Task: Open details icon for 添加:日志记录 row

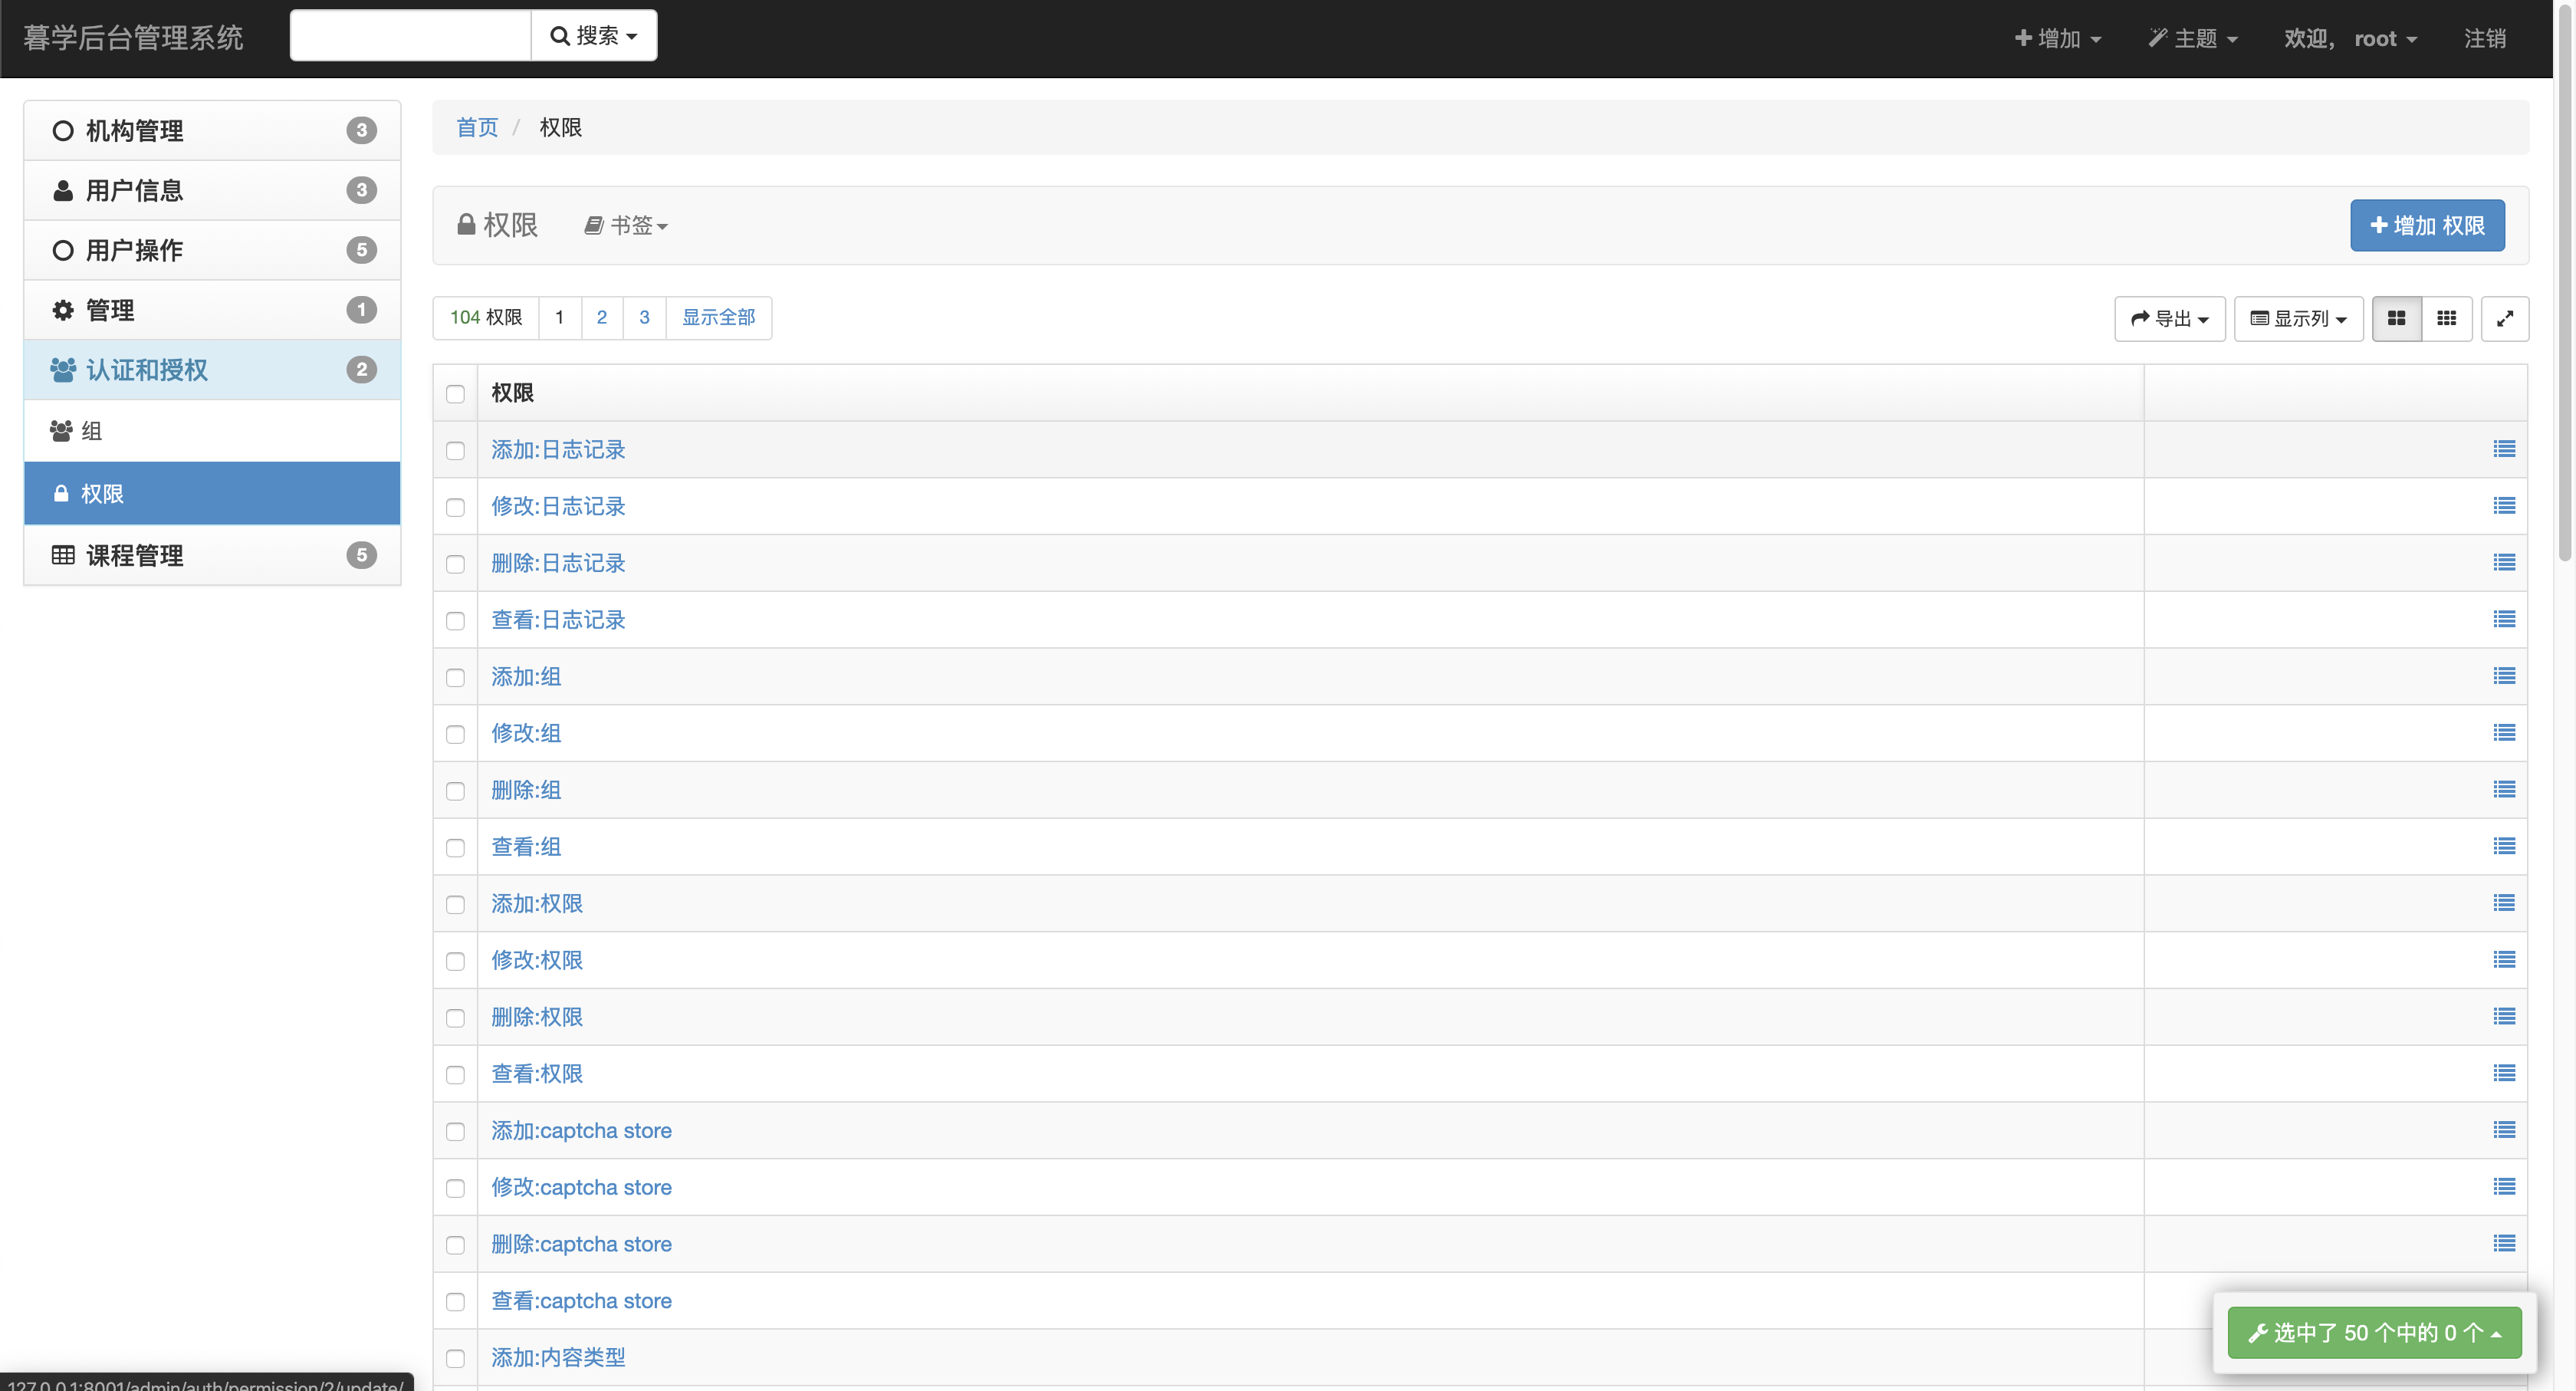Action: point(2503,449)
